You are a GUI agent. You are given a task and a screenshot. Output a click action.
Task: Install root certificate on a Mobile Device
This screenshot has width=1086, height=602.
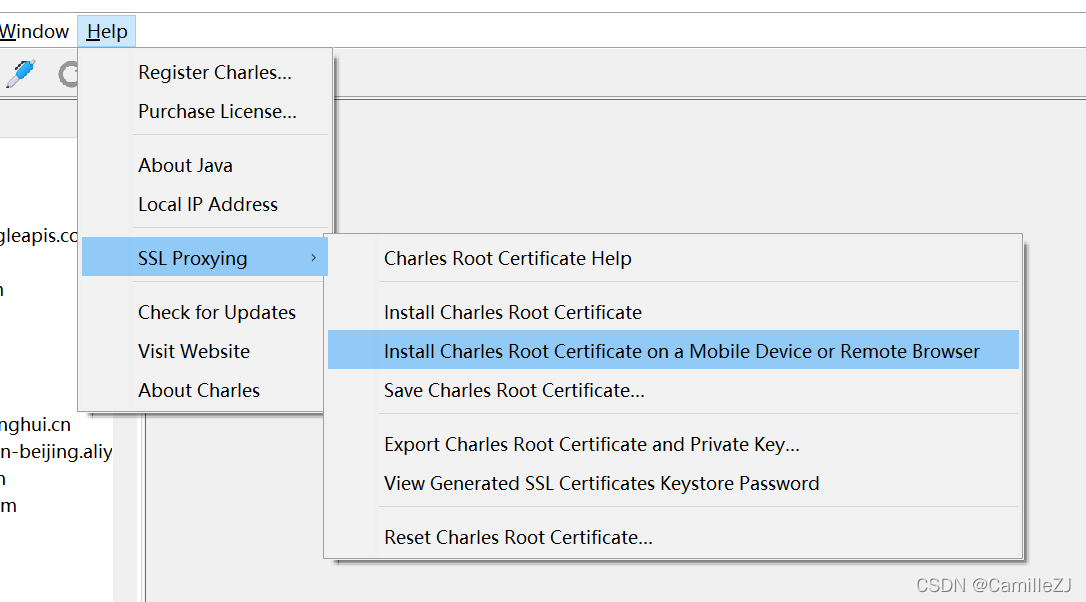pos(681,351)
